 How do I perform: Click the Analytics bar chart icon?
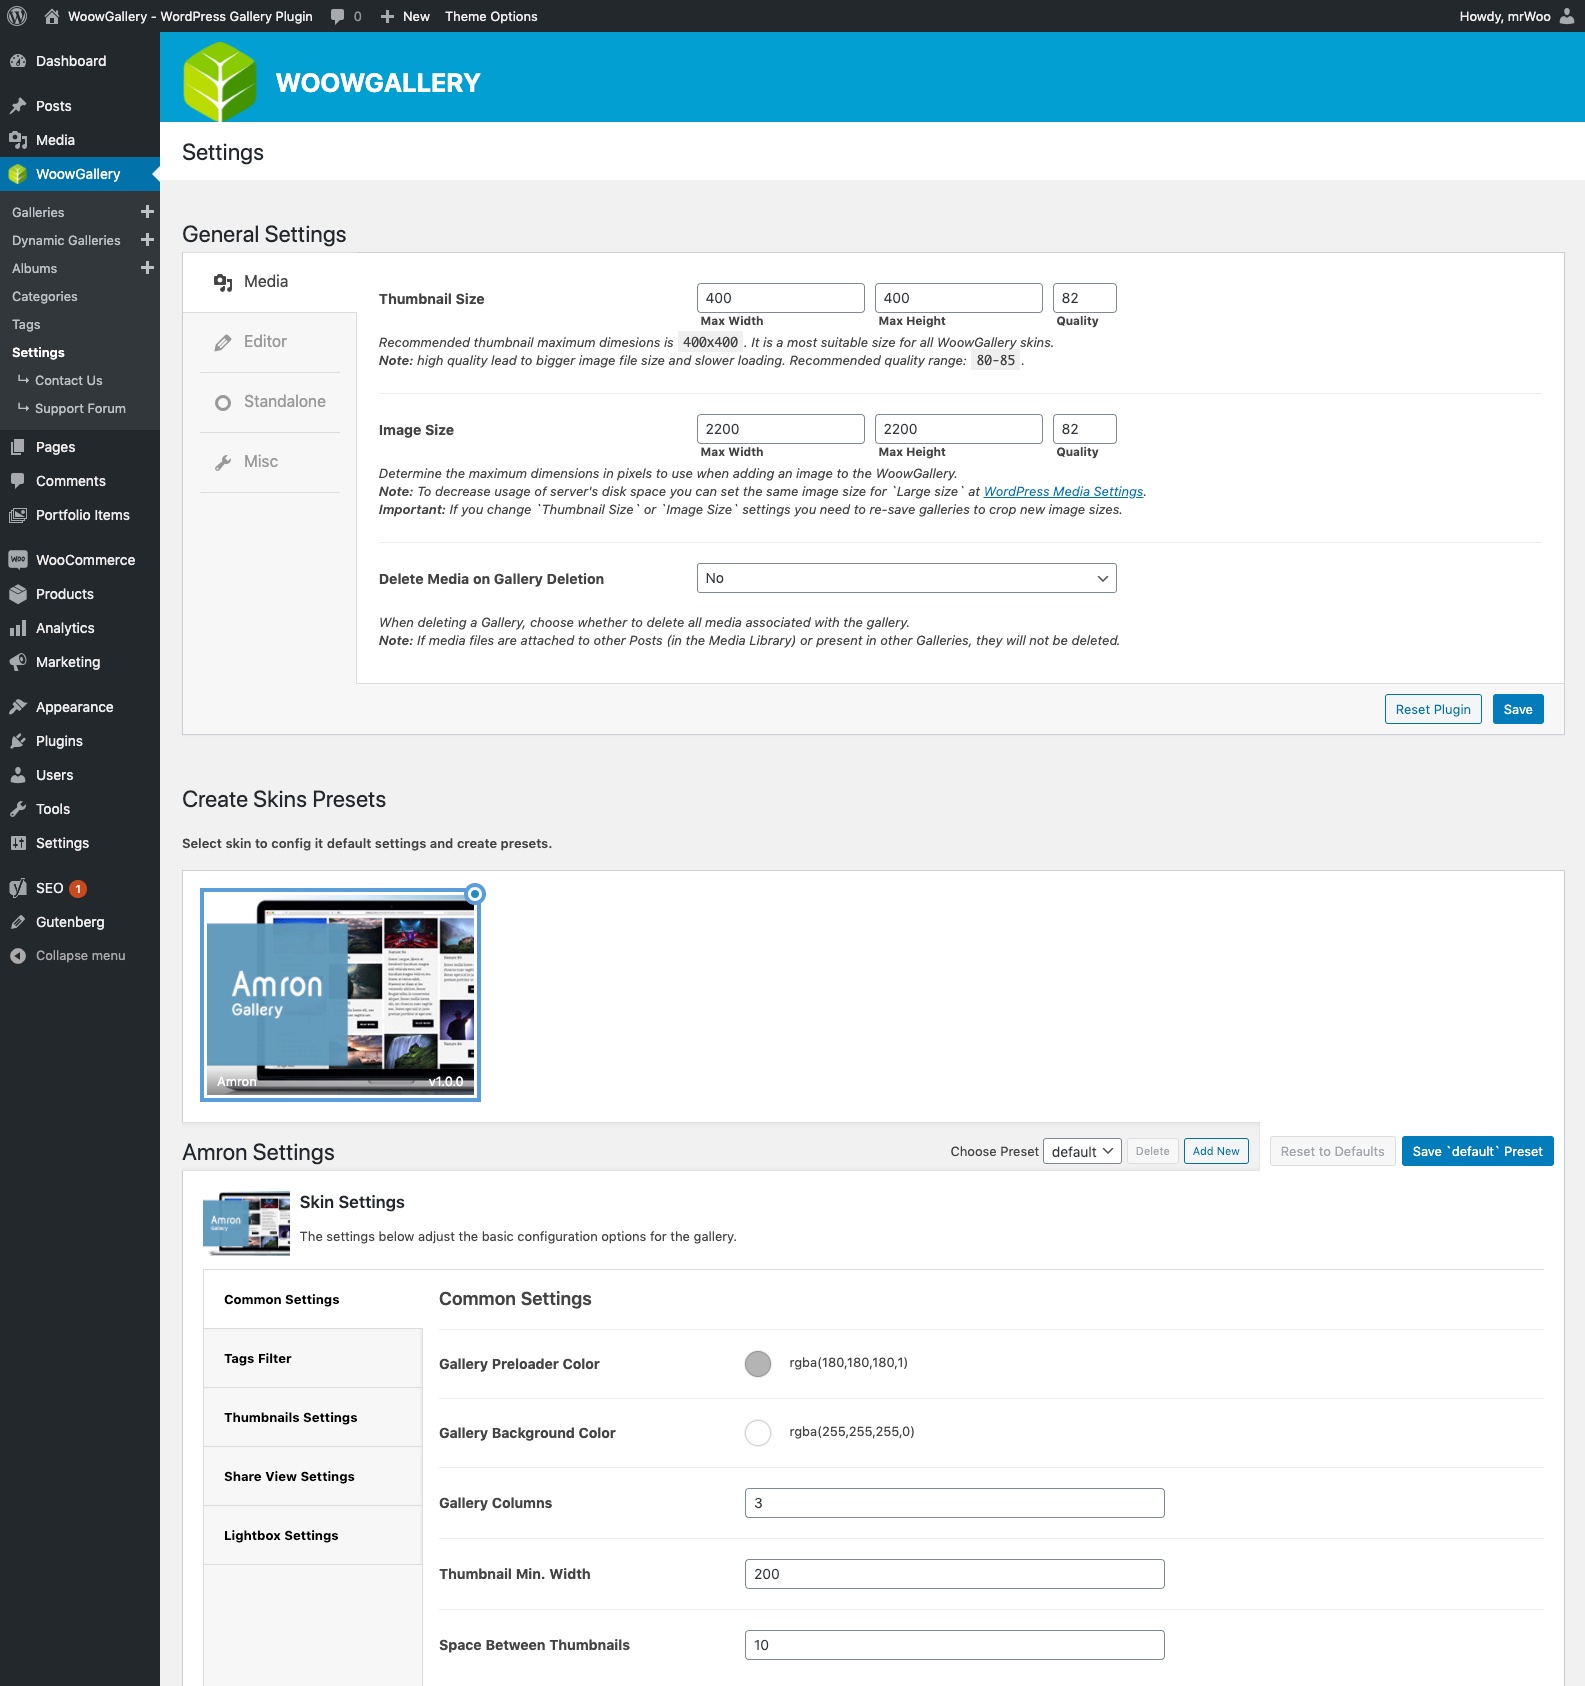coord(18,628)
